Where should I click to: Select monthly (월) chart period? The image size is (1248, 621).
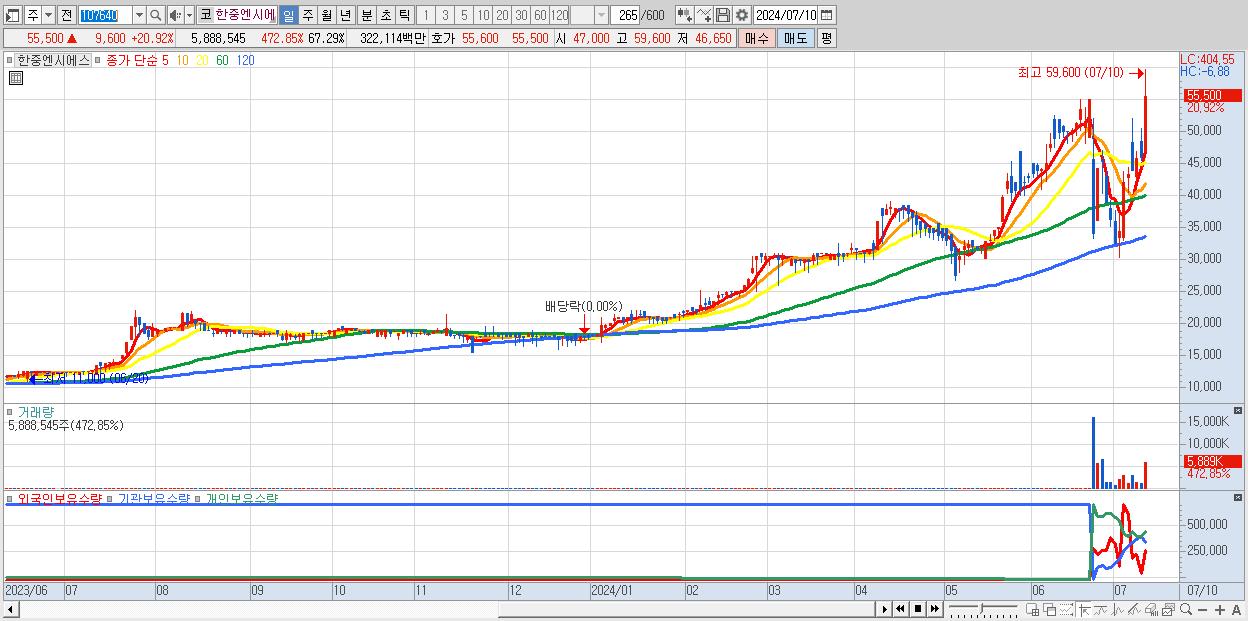pyautogui.click(x=326, y=15)
